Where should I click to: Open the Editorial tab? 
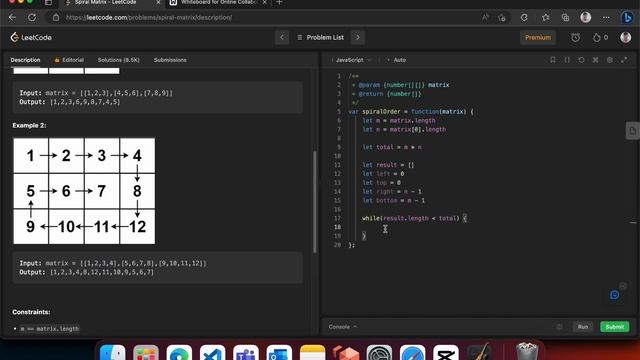[x=69, y=60]
